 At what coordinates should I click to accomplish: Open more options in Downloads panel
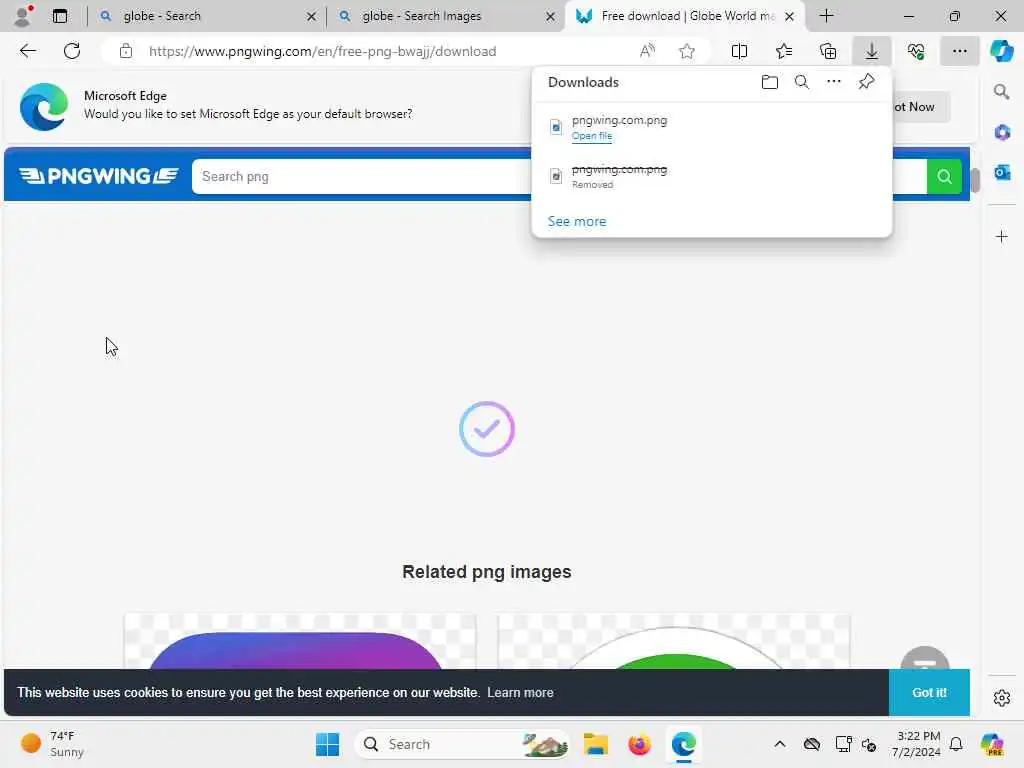click(834, 82)
